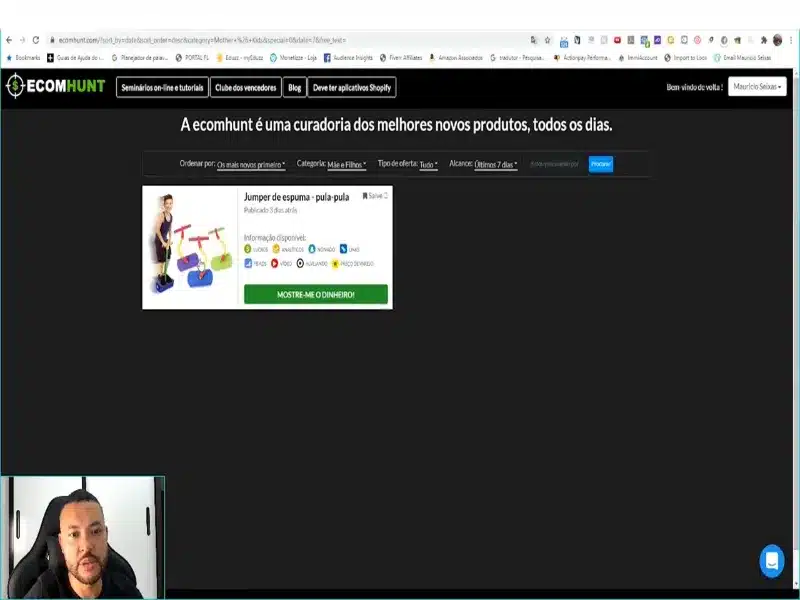Viewport: 800px width, 600px height.
Task: Go back in the browser
Action: pyautogui.click(x=9, y=40)
